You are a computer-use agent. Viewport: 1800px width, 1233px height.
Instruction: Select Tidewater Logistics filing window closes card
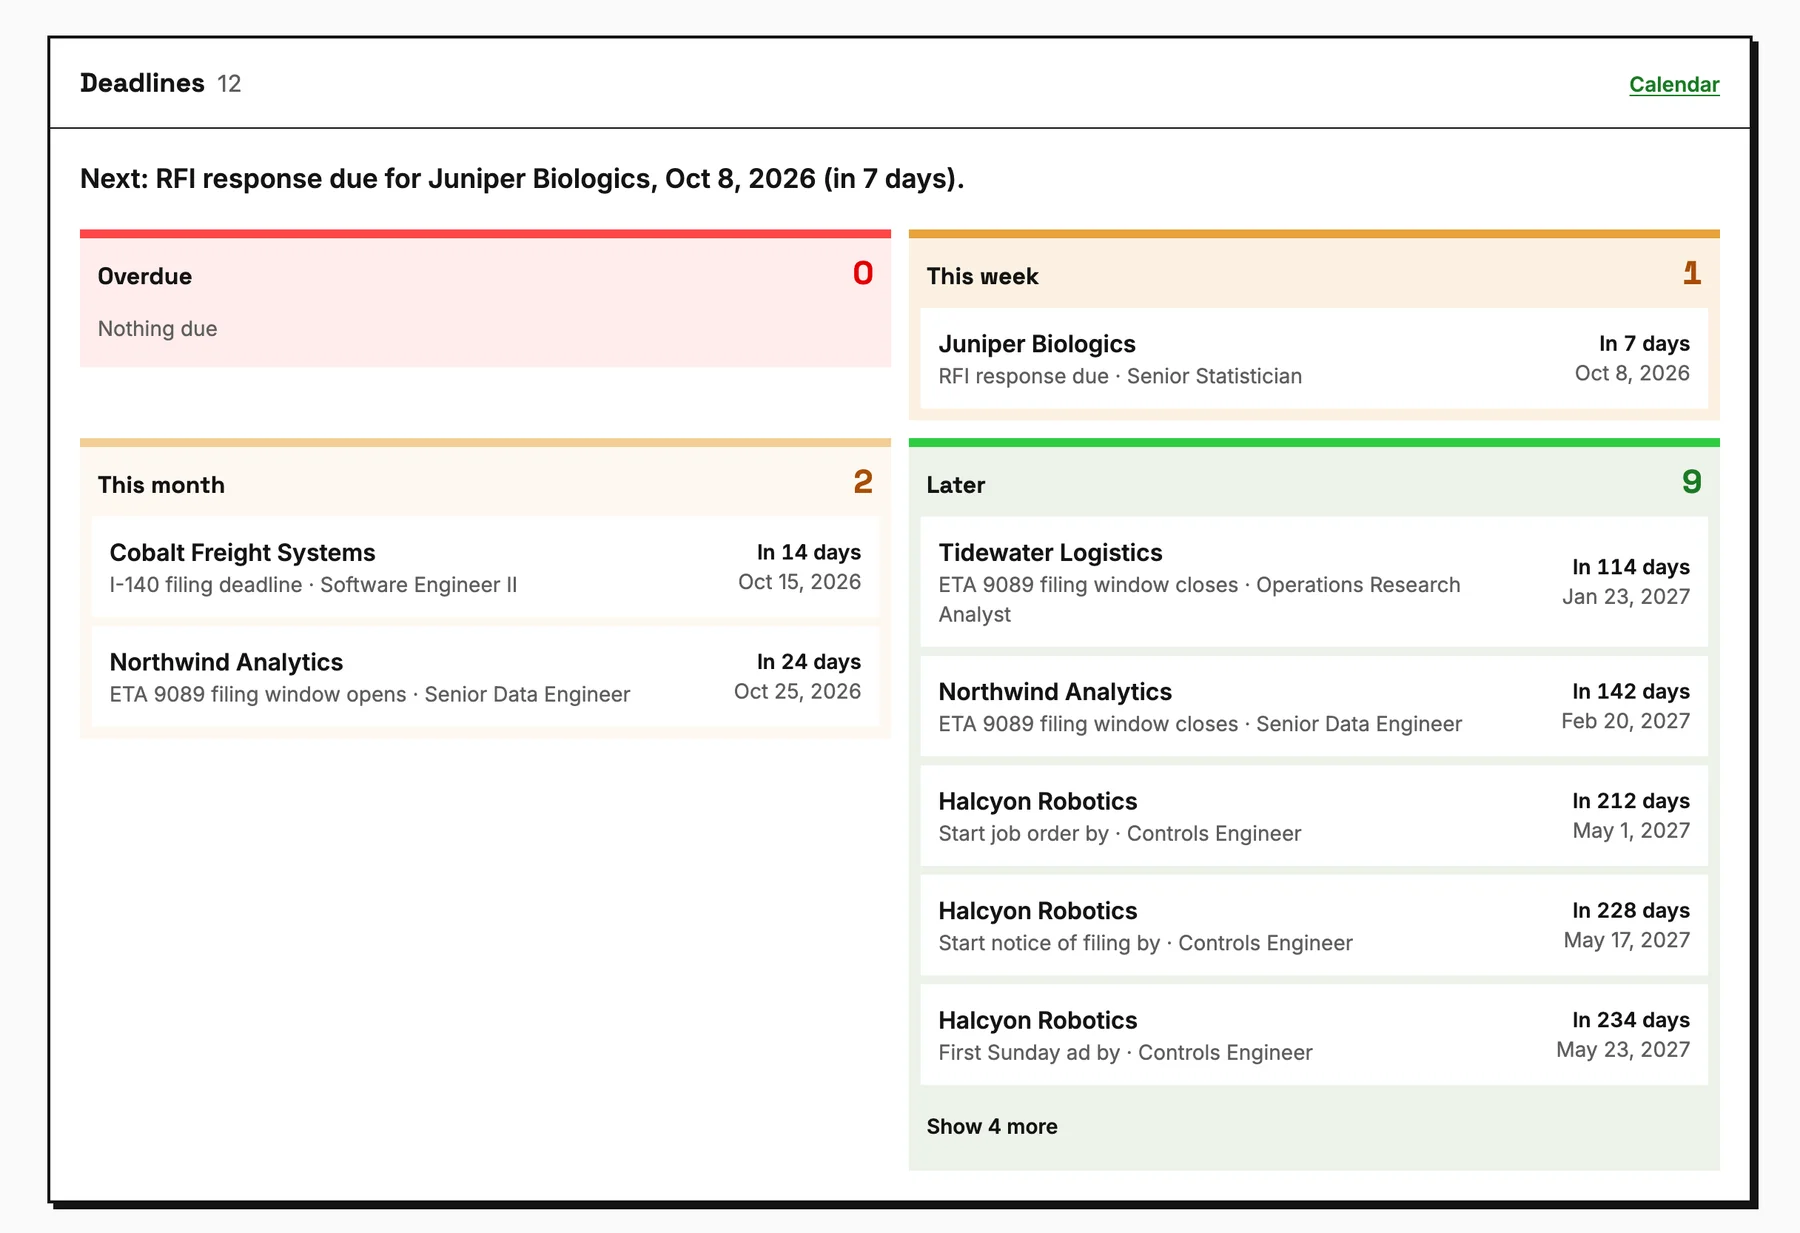(x=1314, y=582)
